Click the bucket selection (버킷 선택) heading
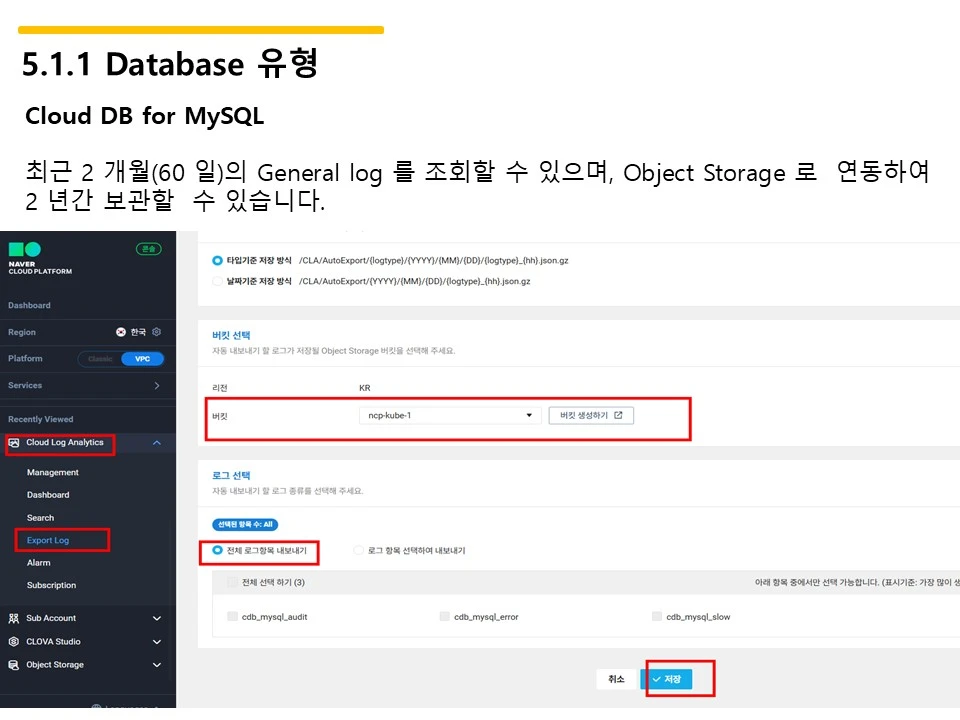Screen dimensions: 960x720 pos(231,336)
